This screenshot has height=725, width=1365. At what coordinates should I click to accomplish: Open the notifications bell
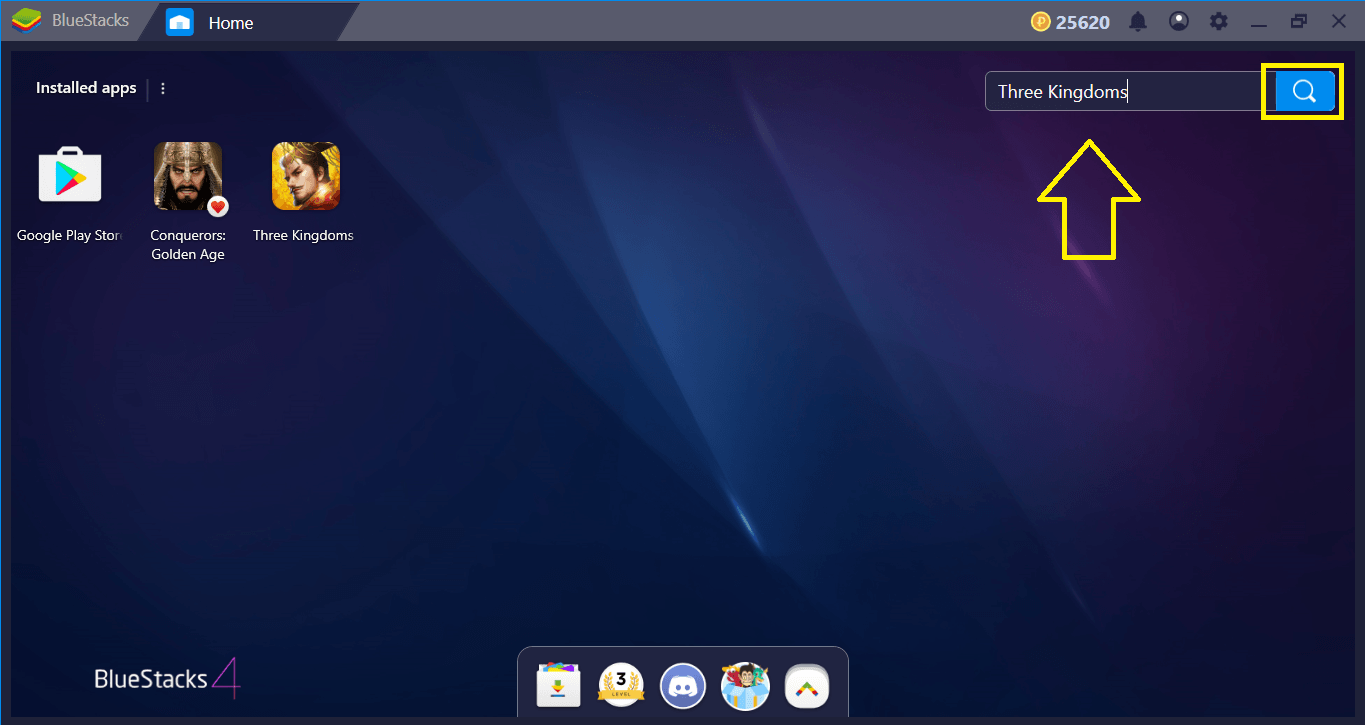click(x=1138, y=21)
